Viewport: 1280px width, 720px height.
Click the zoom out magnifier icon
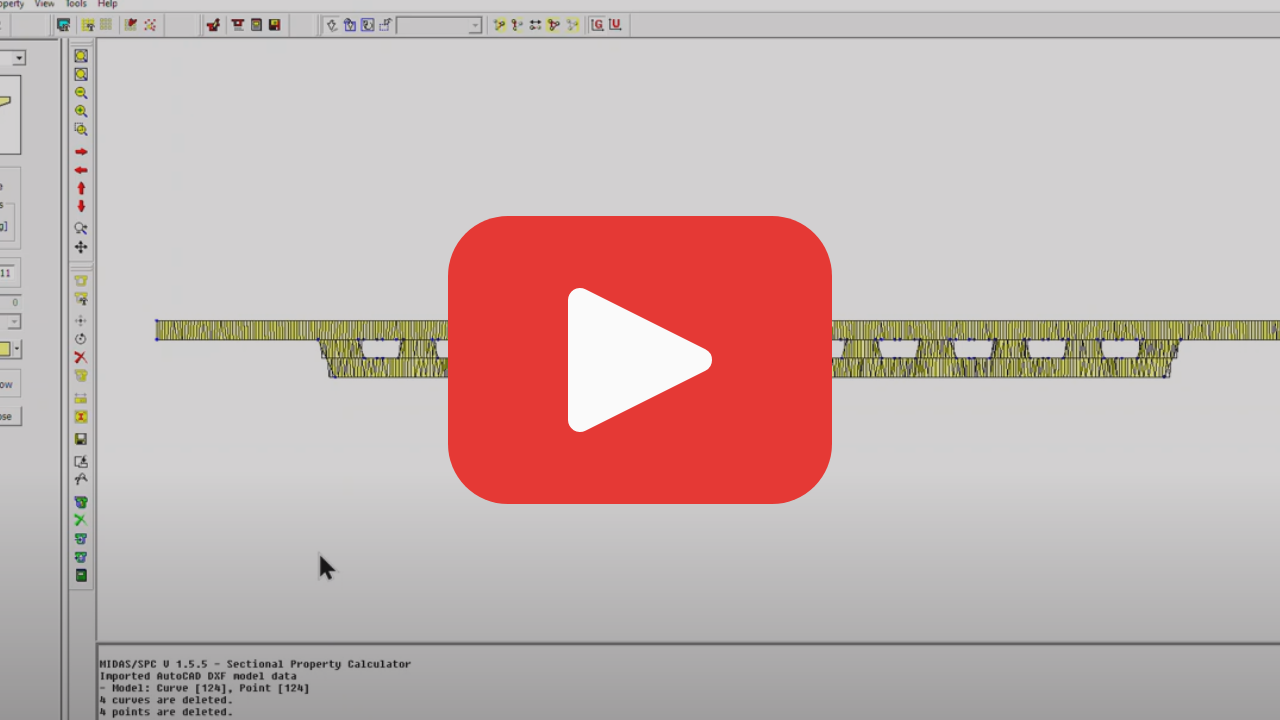click(x=81, y=93)
